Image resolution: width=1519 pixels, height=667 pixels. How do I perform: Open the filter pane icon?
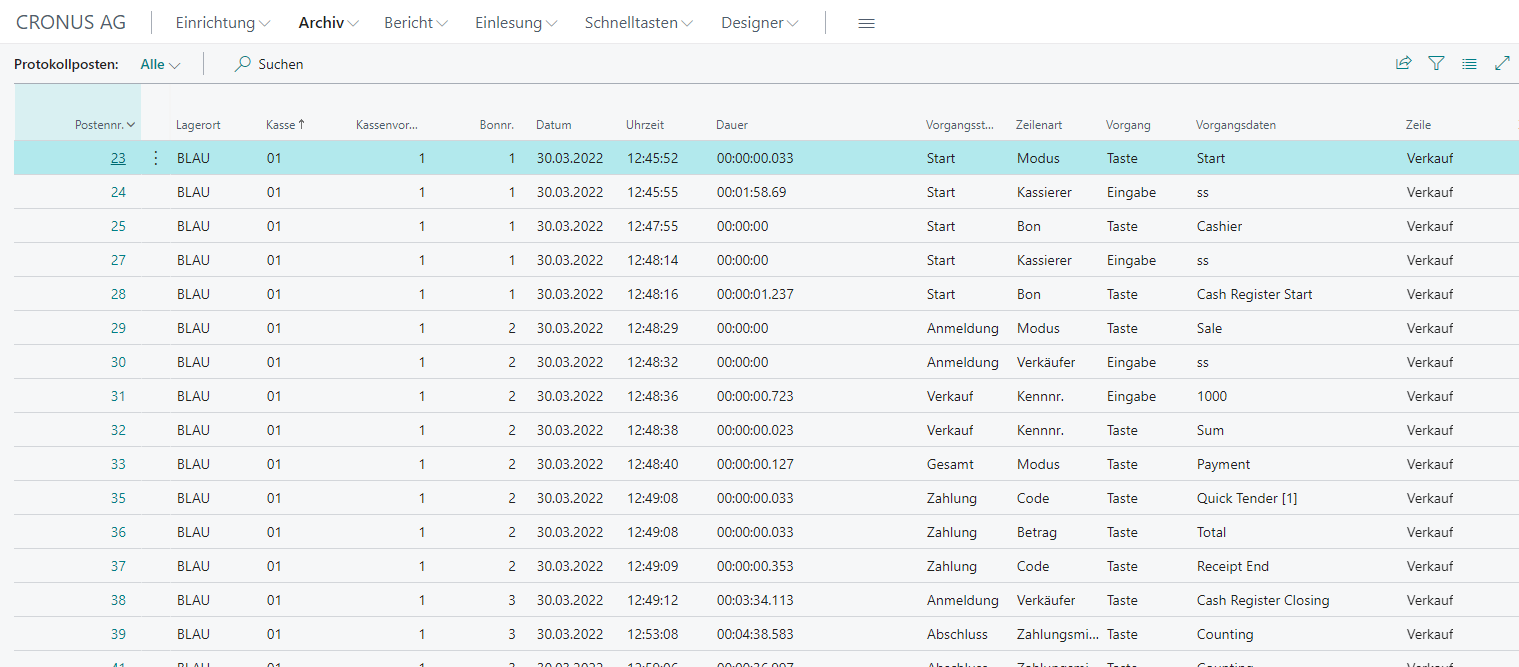pyautogui.click(x=1436, y=64)
